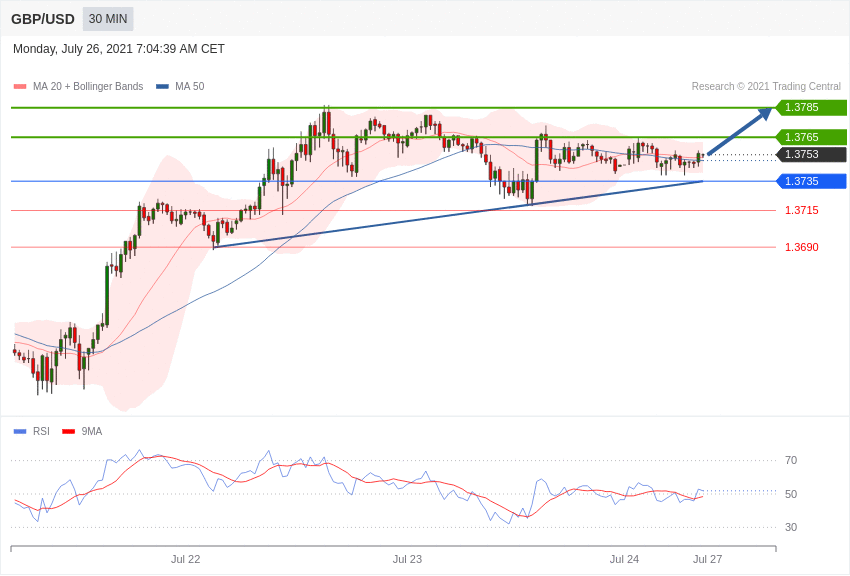Select the 1.3765 green resistance label
The height and width of the screenshot is (576, 850).
click(x=811, y=137)
